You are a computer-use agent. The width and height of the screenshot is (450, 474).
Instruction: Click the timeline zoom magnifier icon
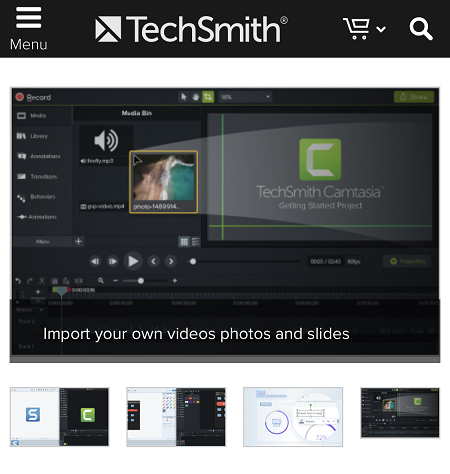(x=101, y=281)
